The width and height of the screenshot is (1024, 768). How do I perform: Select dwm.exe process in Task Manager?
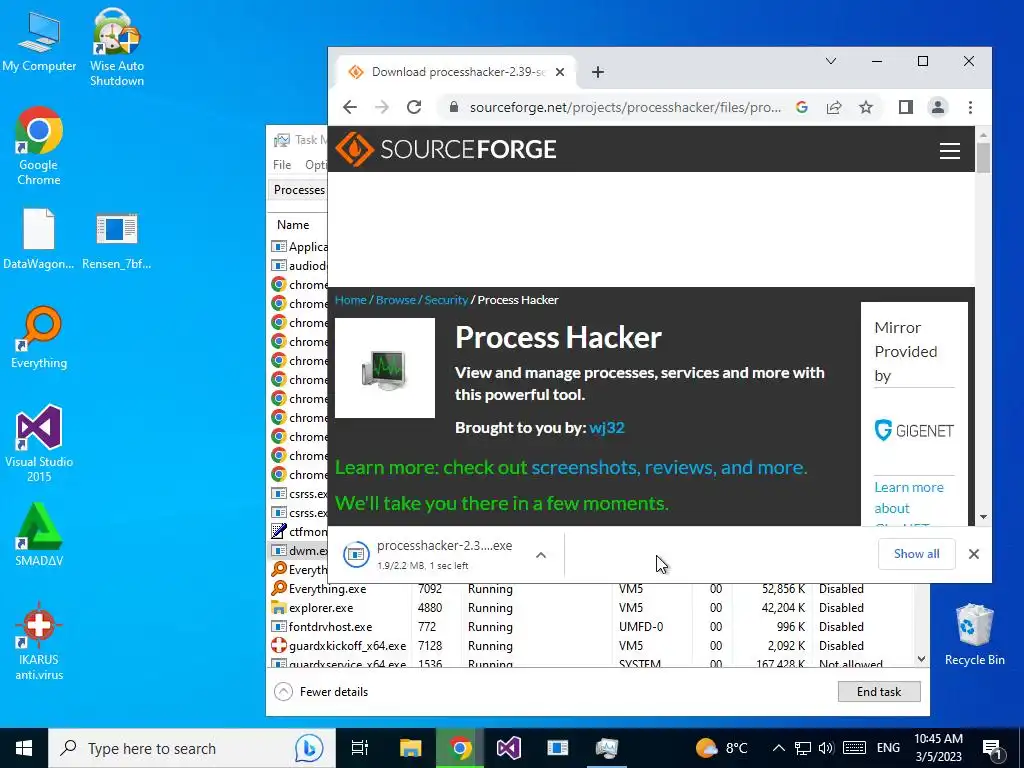[x=298, y=551]
